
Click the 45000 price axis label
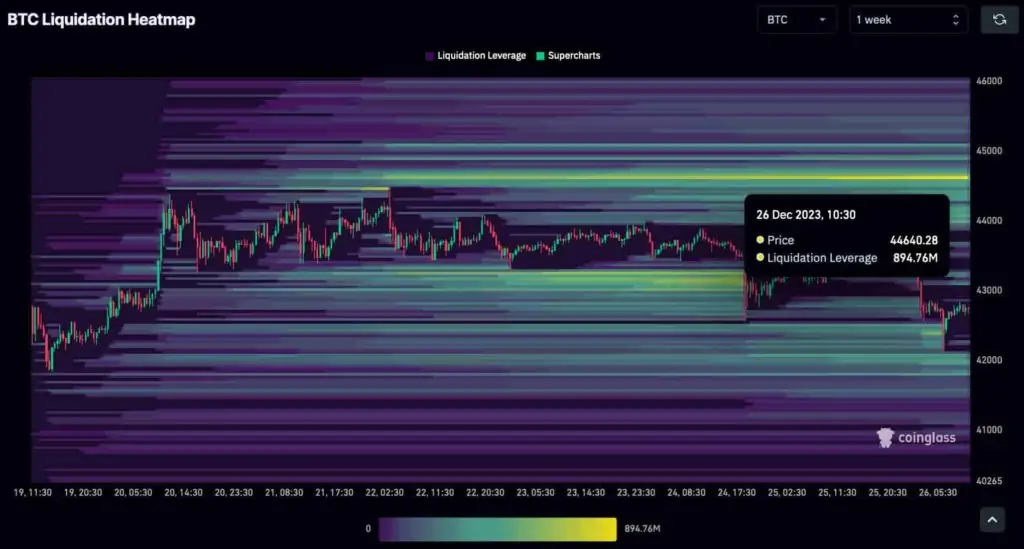point(989,151)
